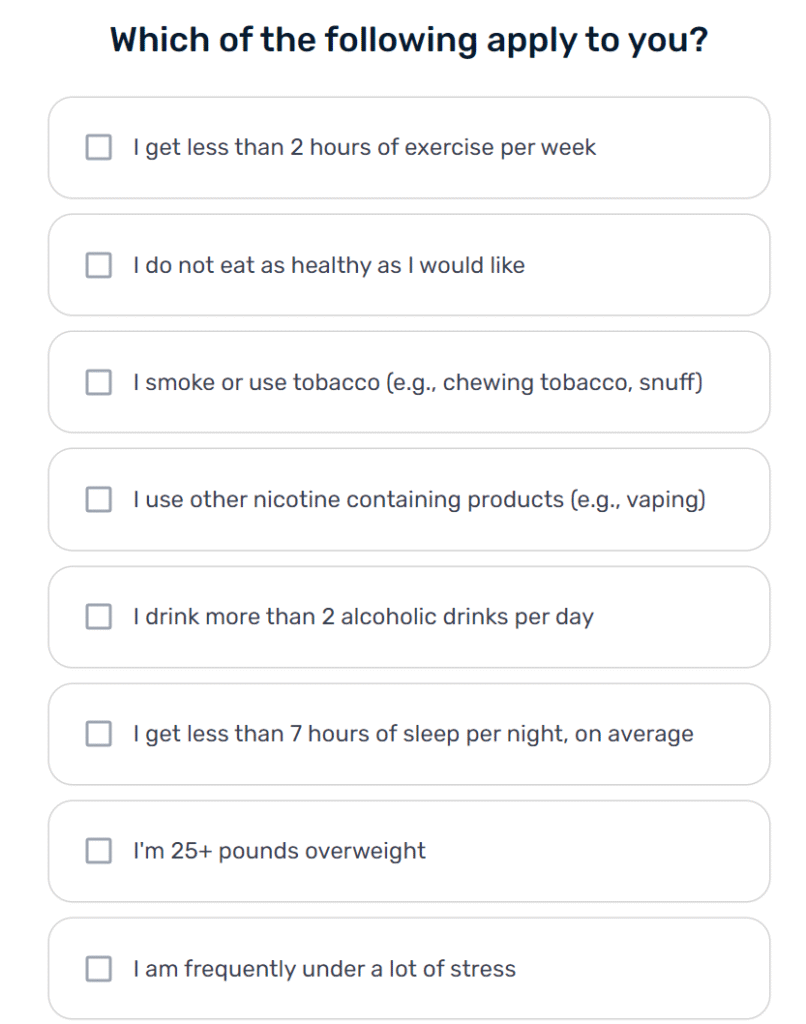The image size is (806, 1024).
Task: Enable the smoke or use tobacco checkbox
Action: (99, 382)
